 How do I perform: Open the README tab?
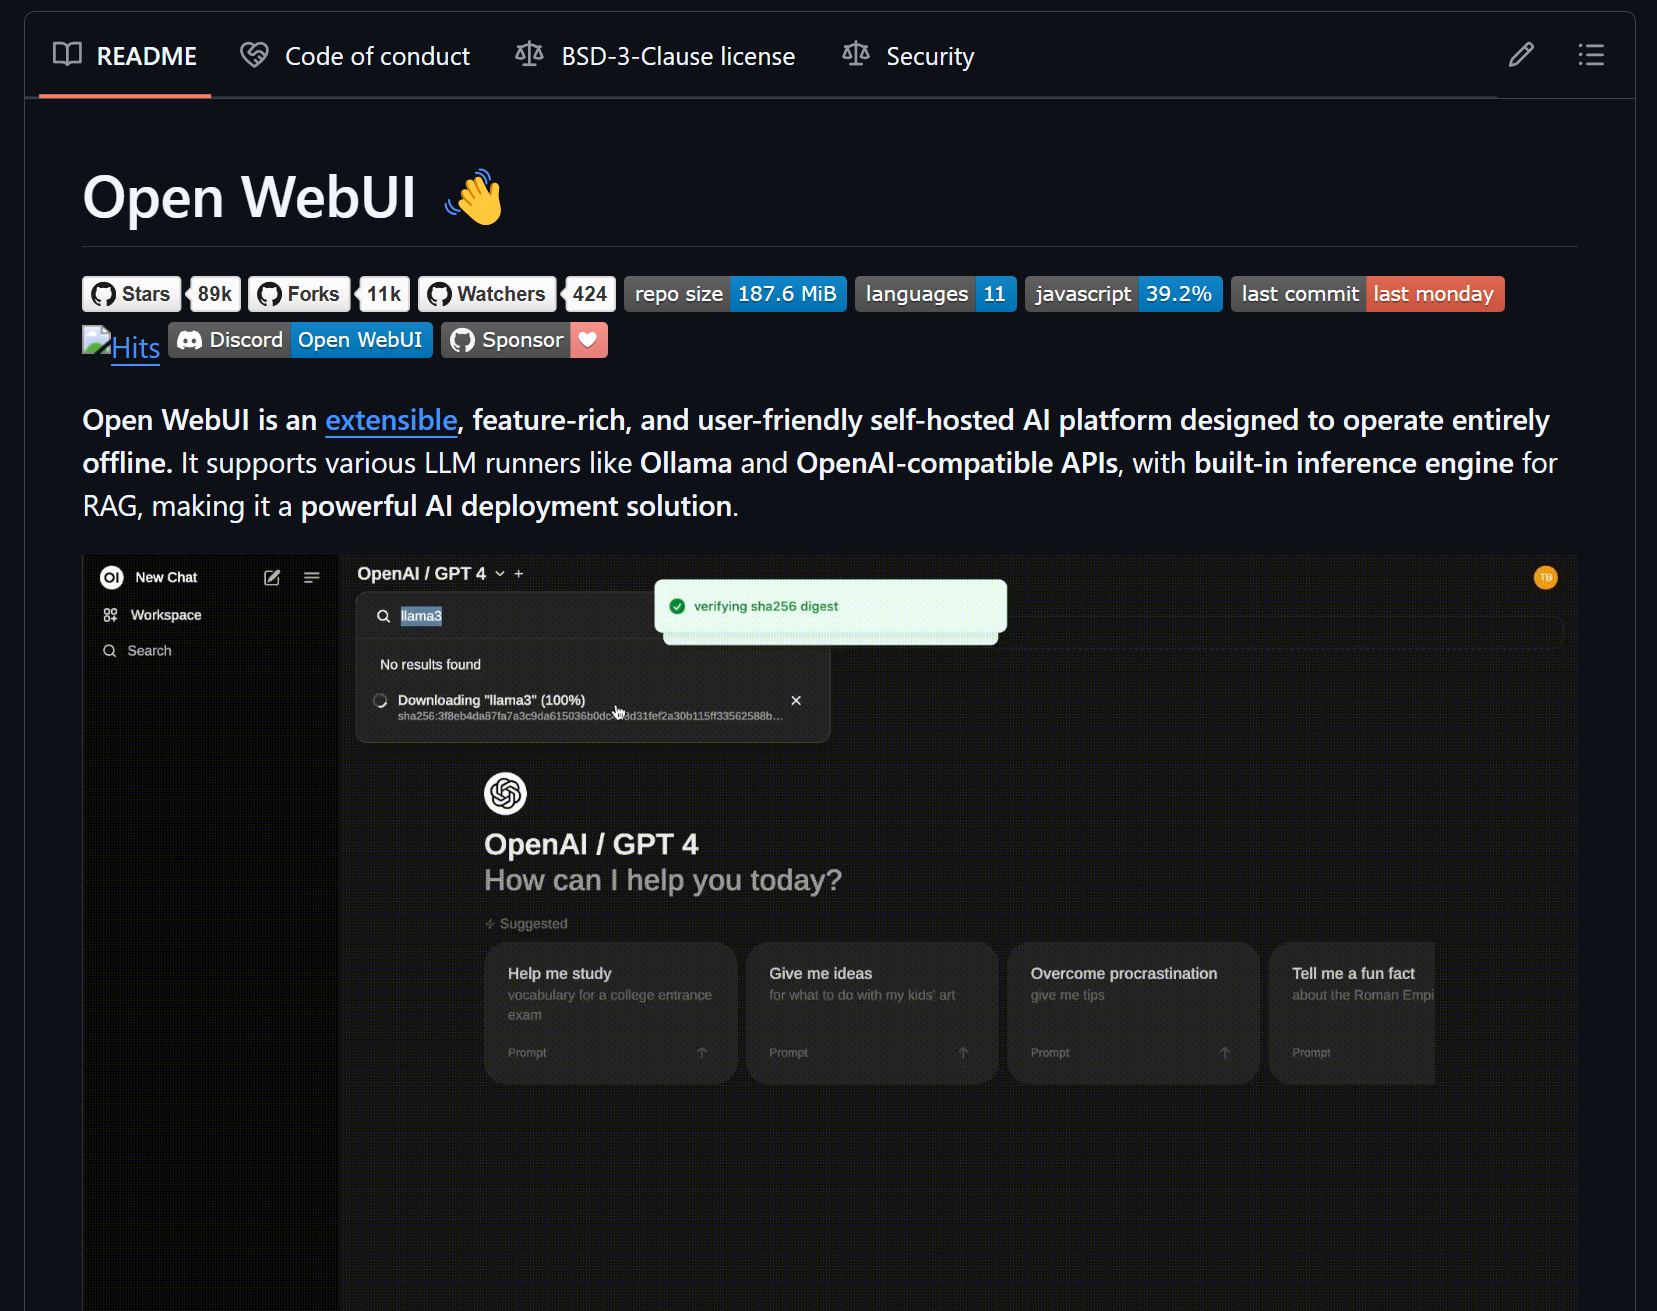tap(125, 56)
